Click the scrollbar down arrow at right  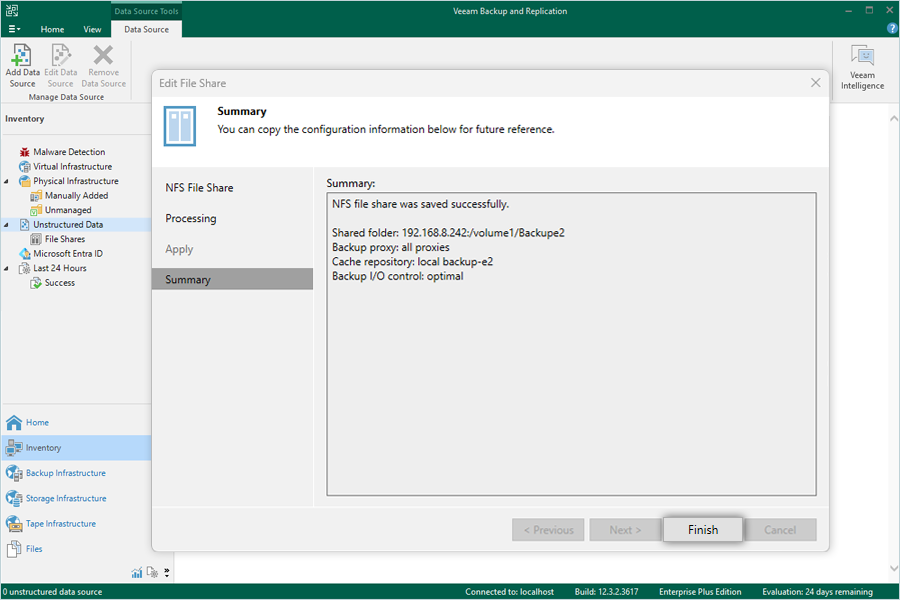[894, 568]
